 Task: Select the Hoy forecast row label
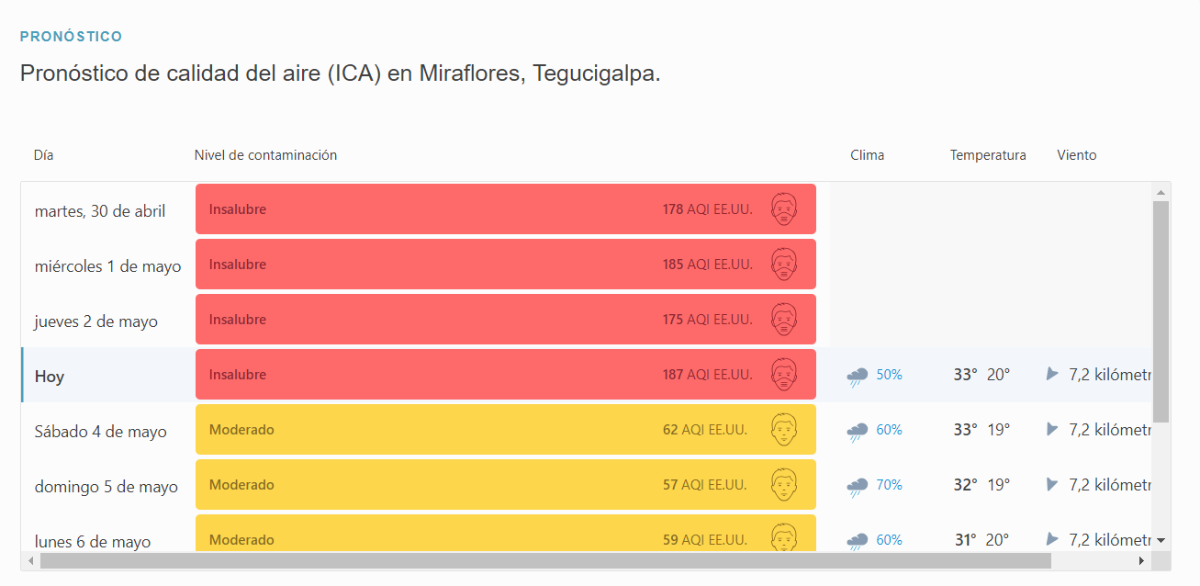coord(50,377)
